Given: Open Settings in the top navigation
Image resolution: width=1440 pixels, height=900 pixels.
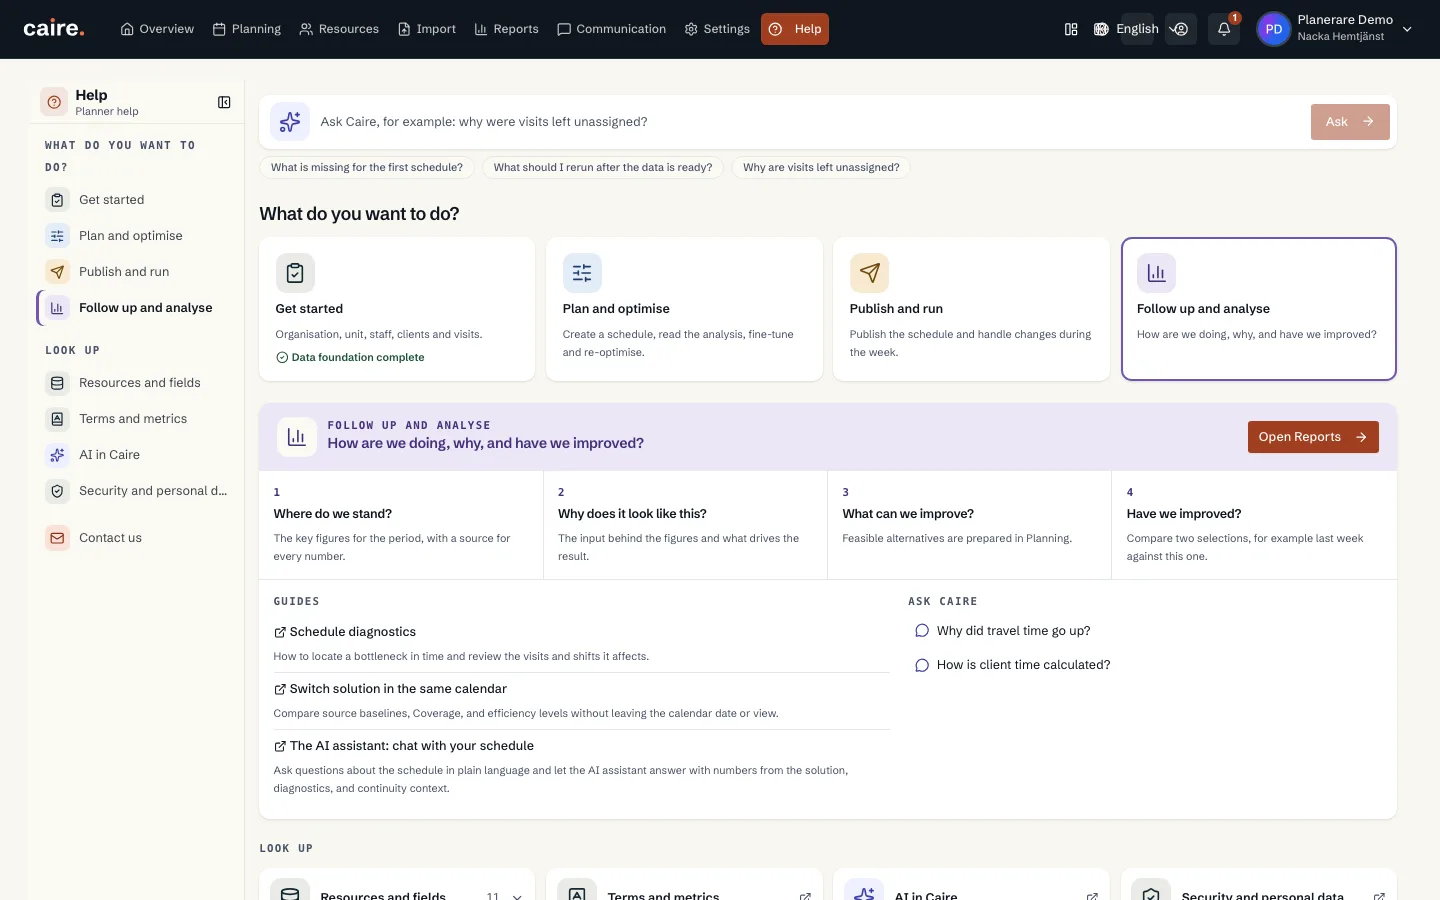Looking at the screenshot, I should (717, 29).
